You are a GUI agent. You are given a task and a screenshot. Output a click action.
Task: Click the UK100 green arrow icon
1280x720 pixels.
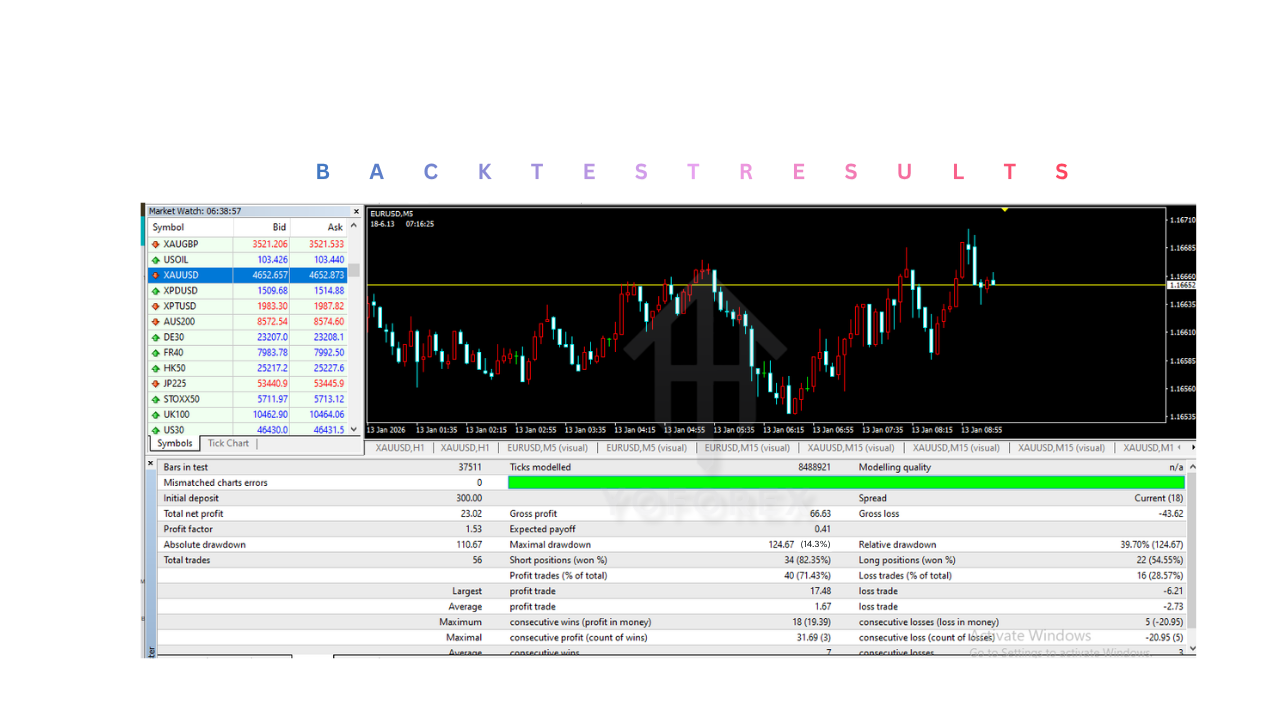pos(156,414)
